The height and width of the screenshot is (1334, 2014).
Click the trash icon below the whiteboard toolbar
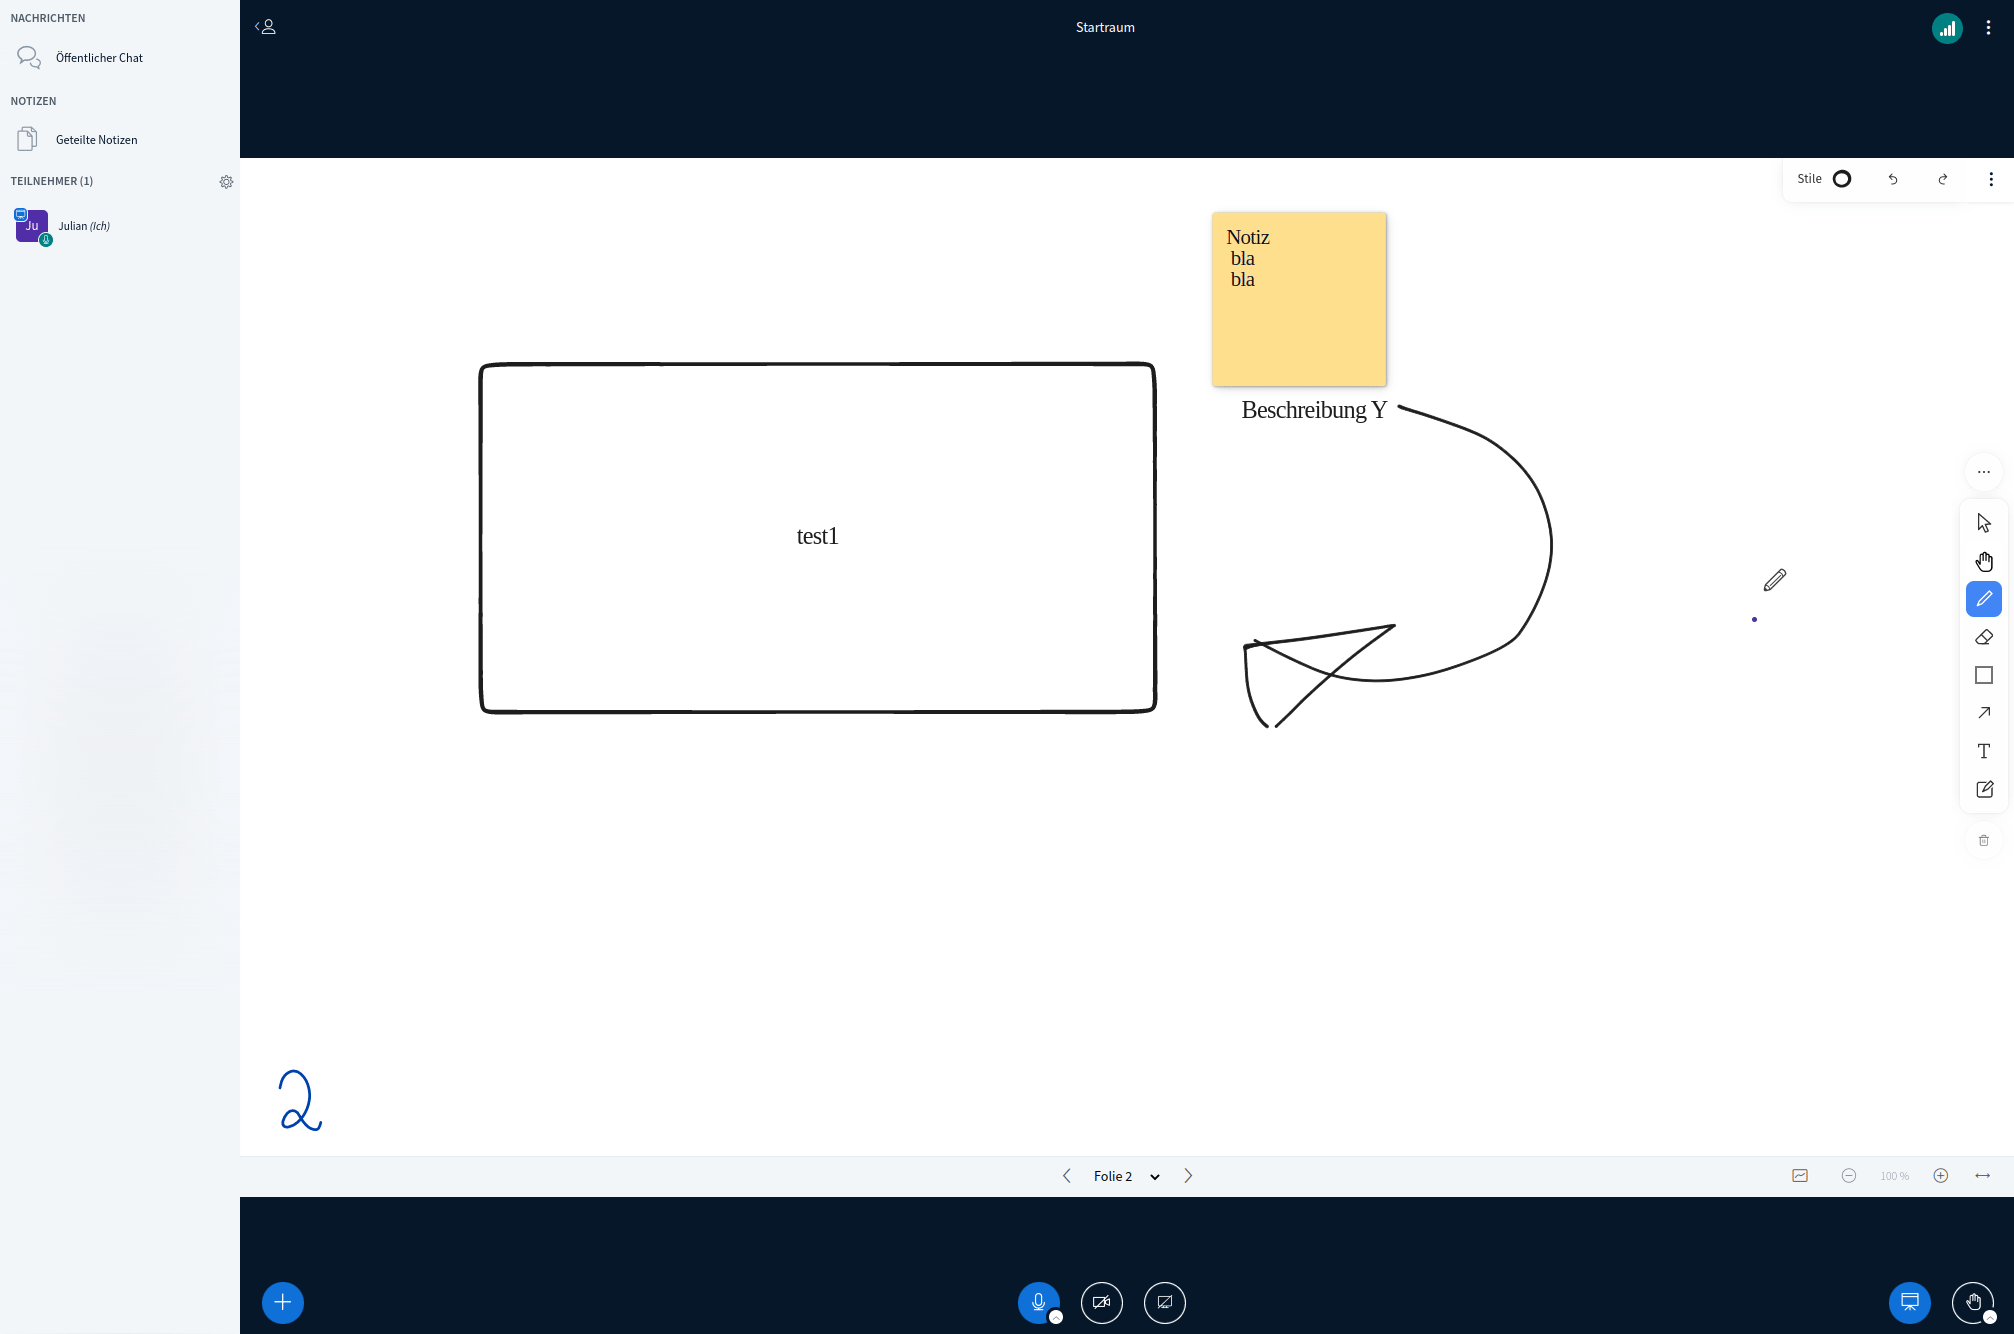[1984, 840]
